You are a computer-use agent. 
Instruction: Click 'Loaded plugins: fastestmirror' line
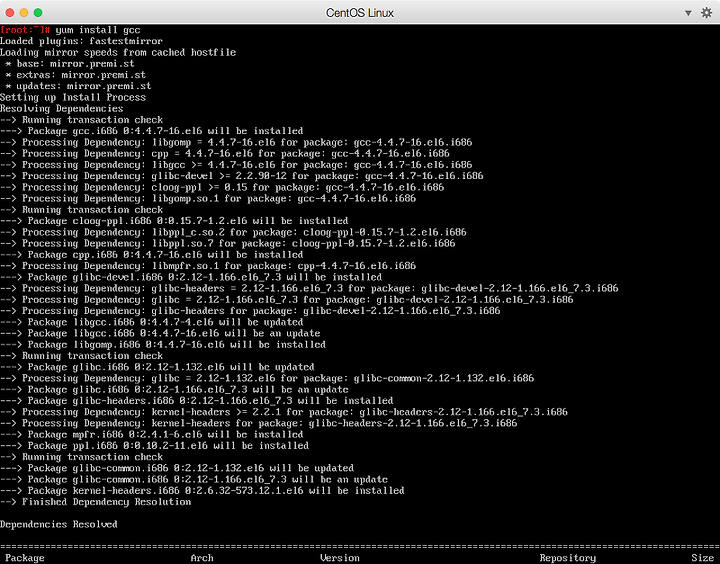click(81, 41)
